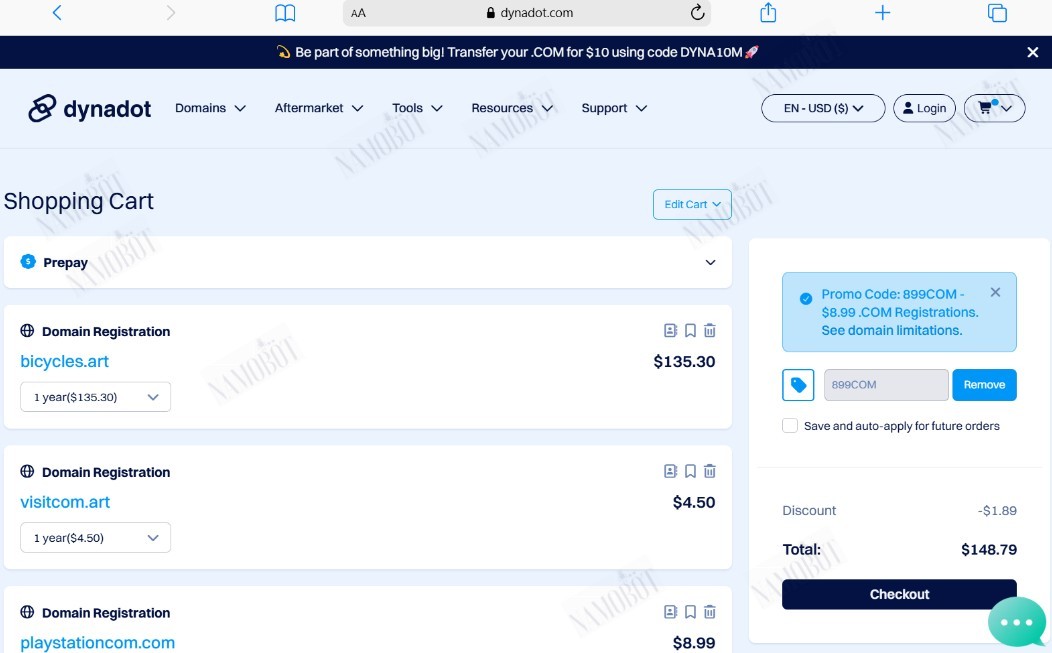Open the live chat bubble

1016,622
